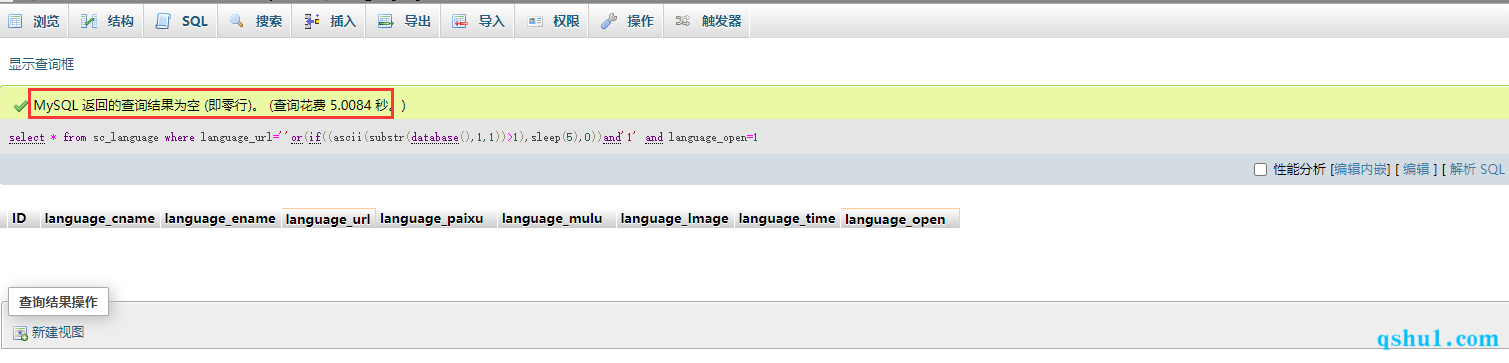
Task: Click the Structure (结构) tab icon
Action: (89, 21)
